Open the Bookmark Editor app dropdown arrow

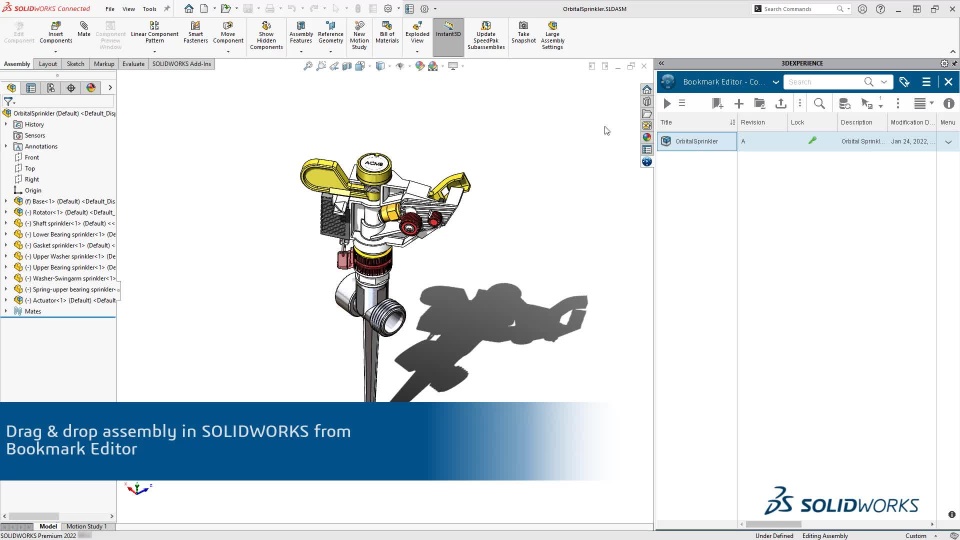pyautogui.click(x=776, y=82)
